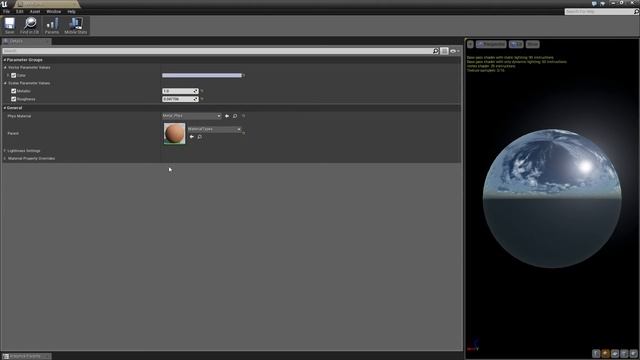The image size is (640, 360).
Task: Click the Color parameter swatch bar
Action: [x=202, y=76]
